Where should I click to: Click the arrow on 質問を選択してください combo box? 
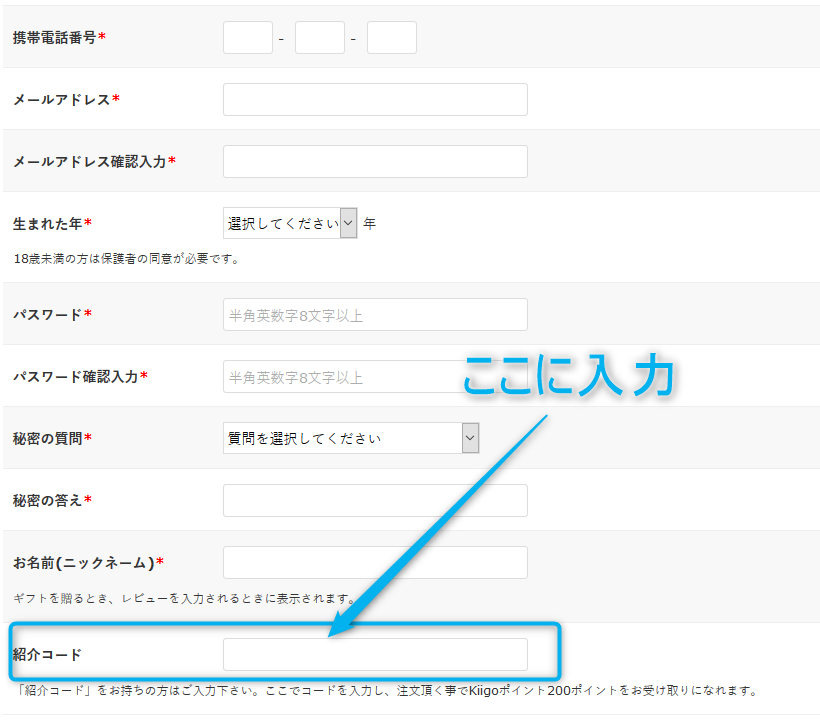click(469, 438)
